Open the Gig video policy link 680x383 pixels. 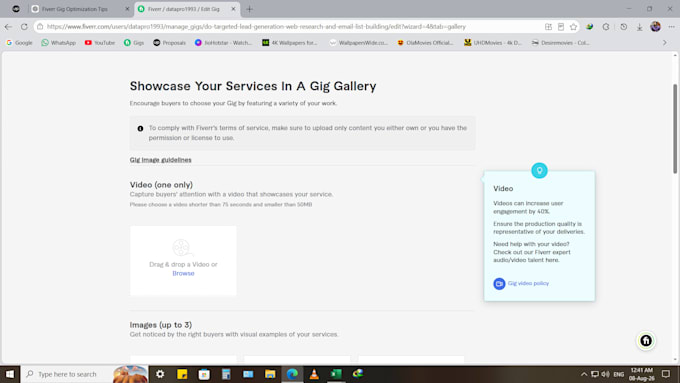[528, 283]
